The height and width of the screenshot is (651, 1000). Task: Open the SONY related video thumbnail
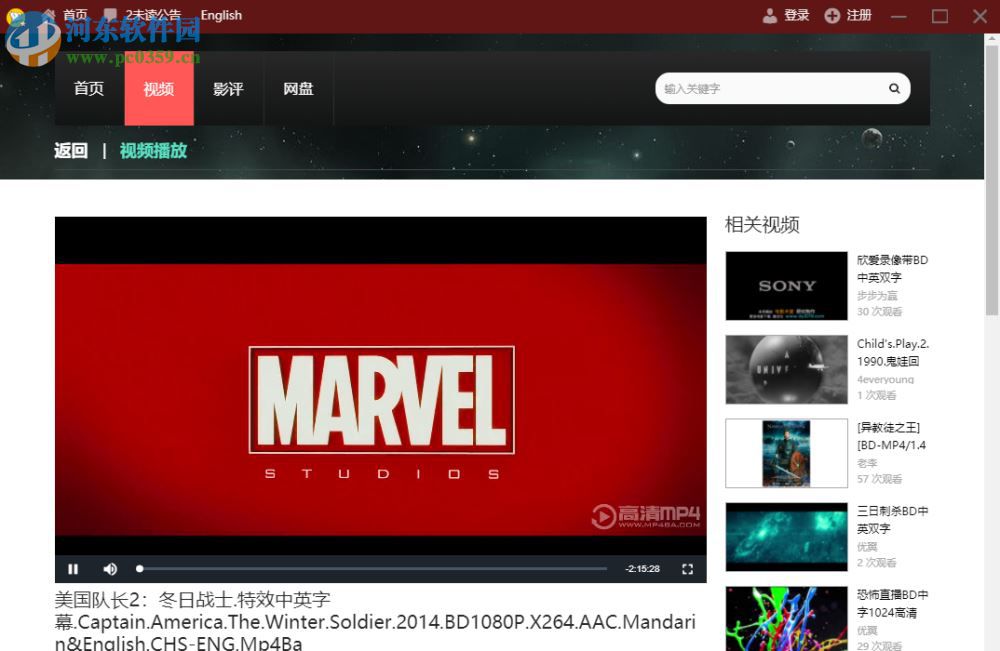click(x=786, y=286)
